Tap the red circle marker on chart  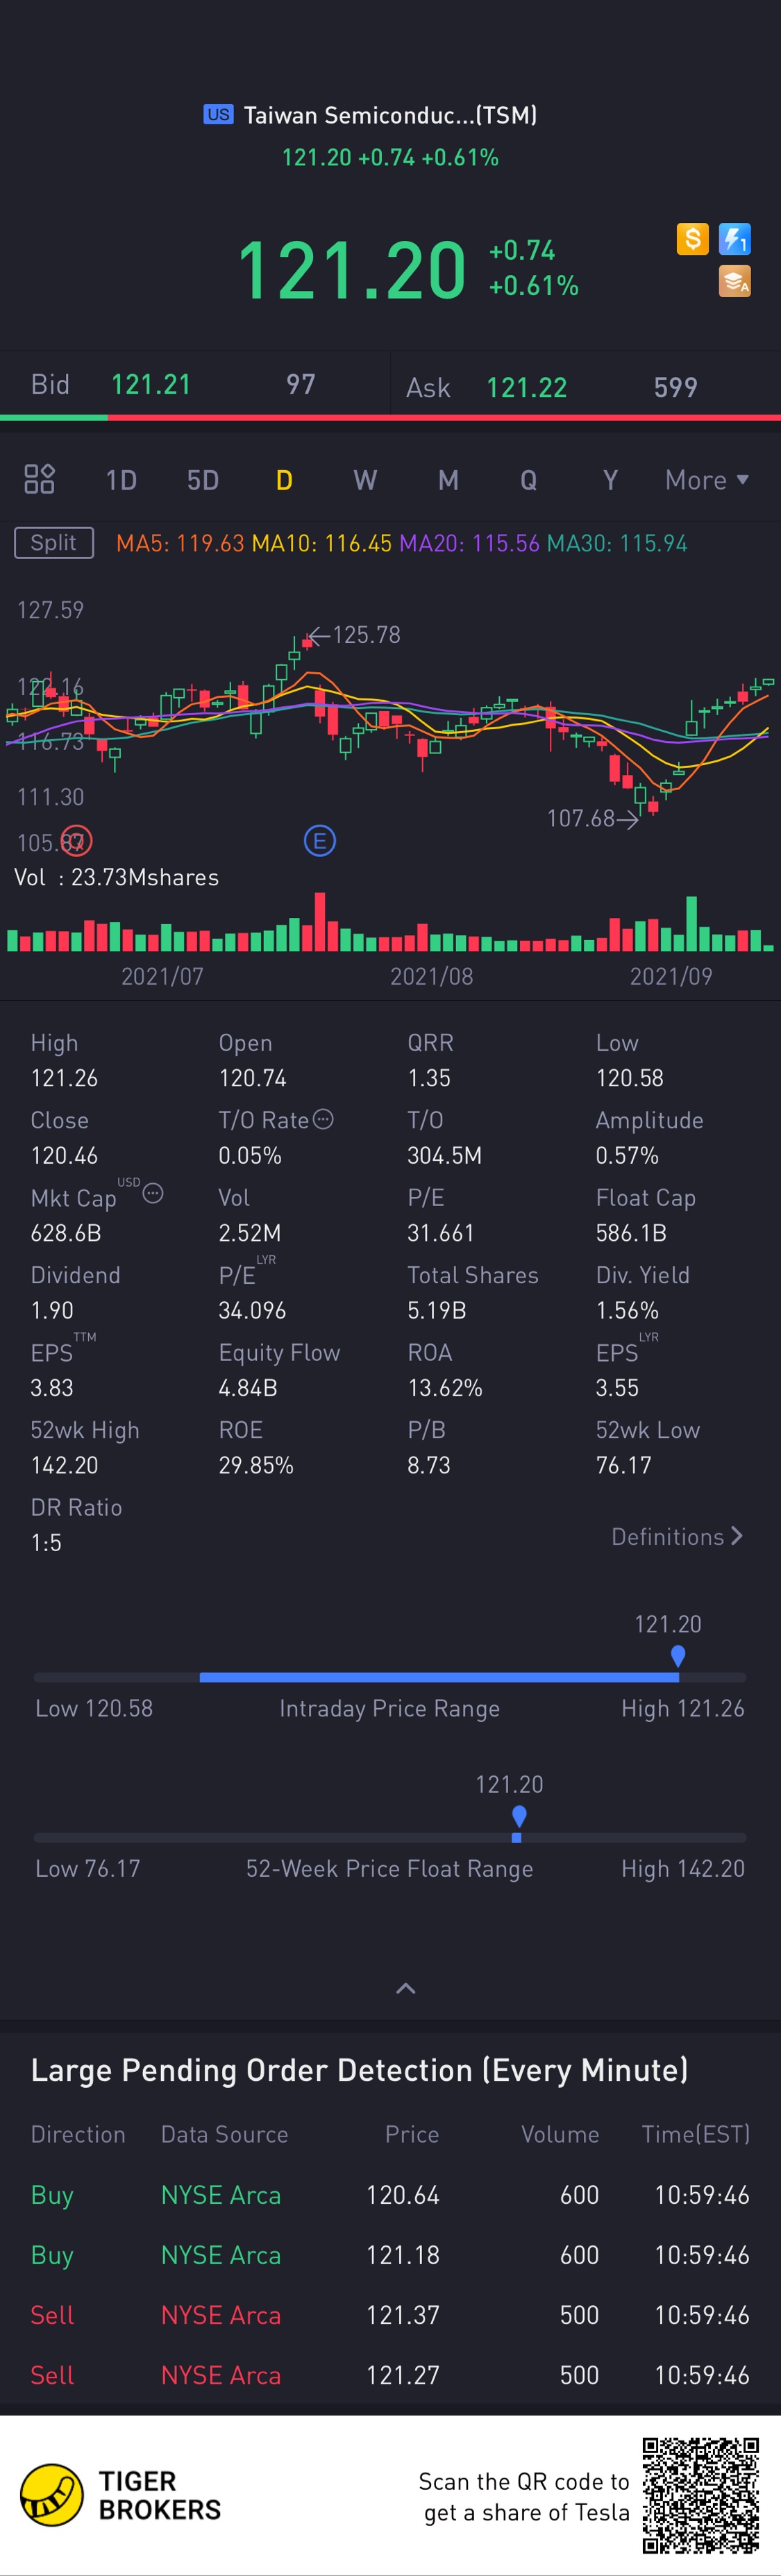[76, 841]
